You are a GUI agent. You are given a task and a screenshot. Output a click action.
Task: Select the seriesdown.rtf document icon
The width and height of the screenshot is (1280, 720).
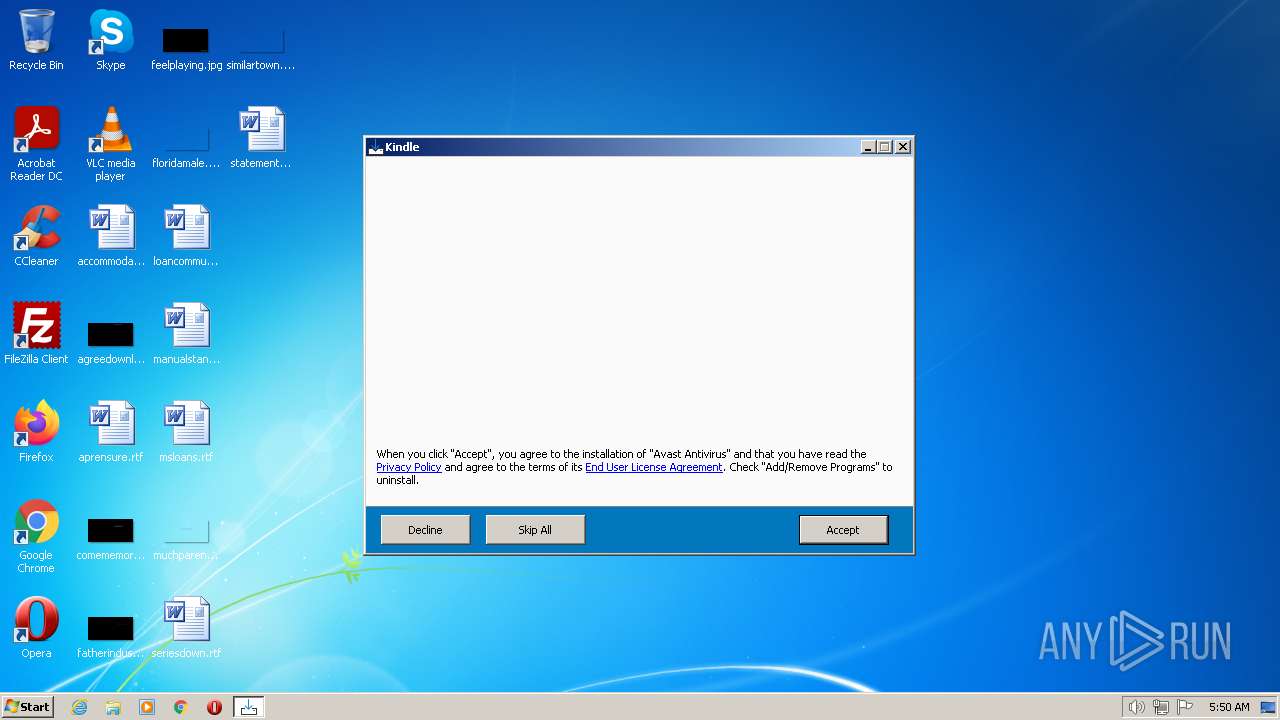point(186,628)
